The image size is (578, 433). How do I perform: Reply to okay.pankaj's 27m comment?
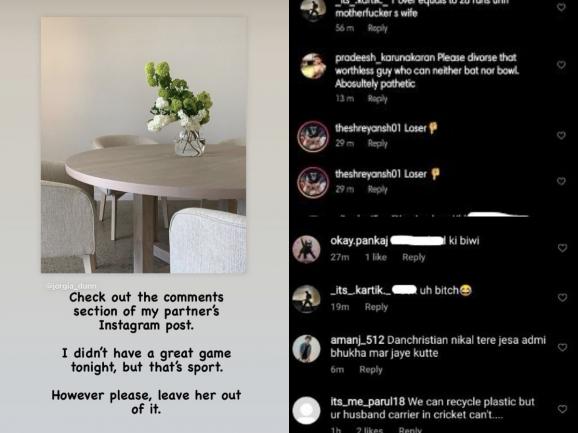414,257
